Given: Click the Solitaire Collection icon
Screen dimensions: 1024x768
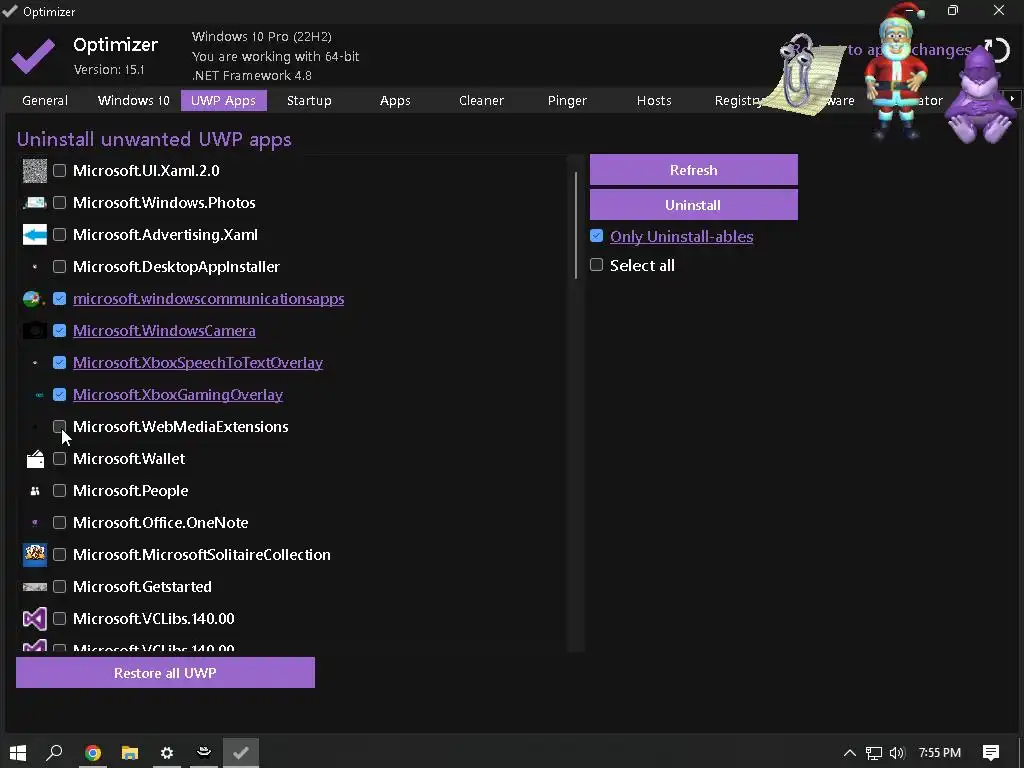Looking at the screenshot, I should coord(35,554).
